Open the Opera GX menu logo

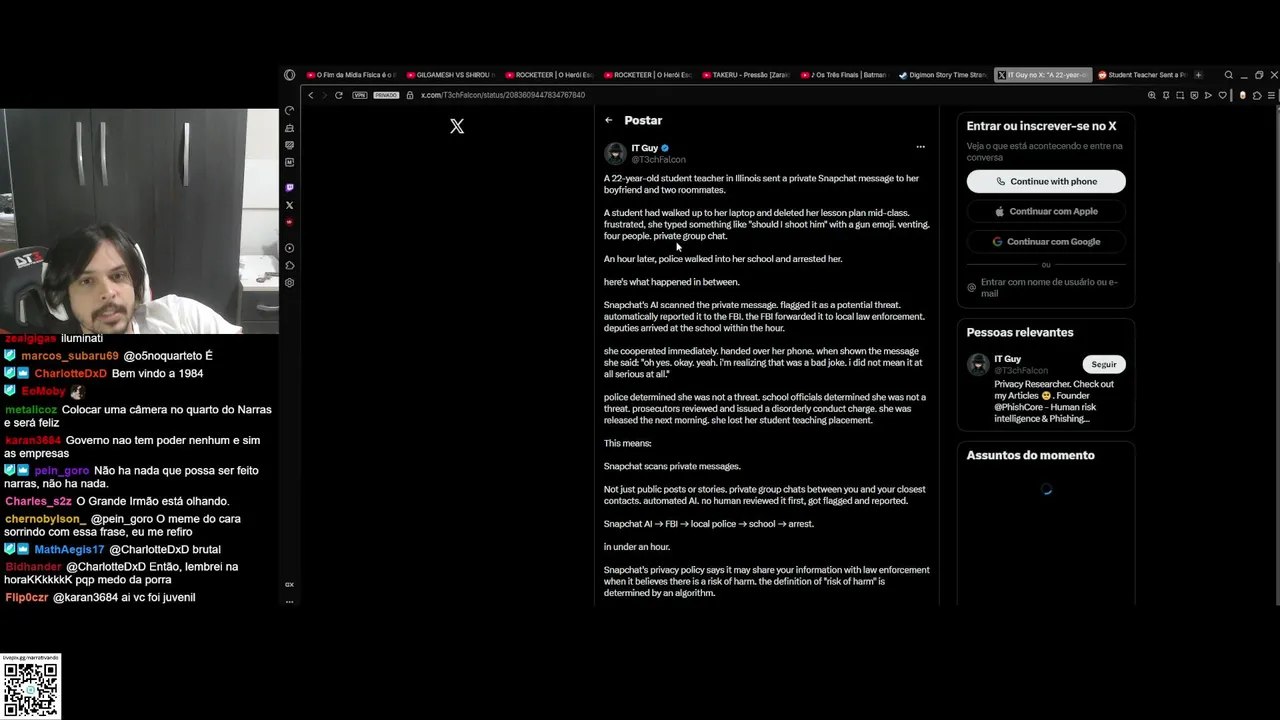(289, 75)
